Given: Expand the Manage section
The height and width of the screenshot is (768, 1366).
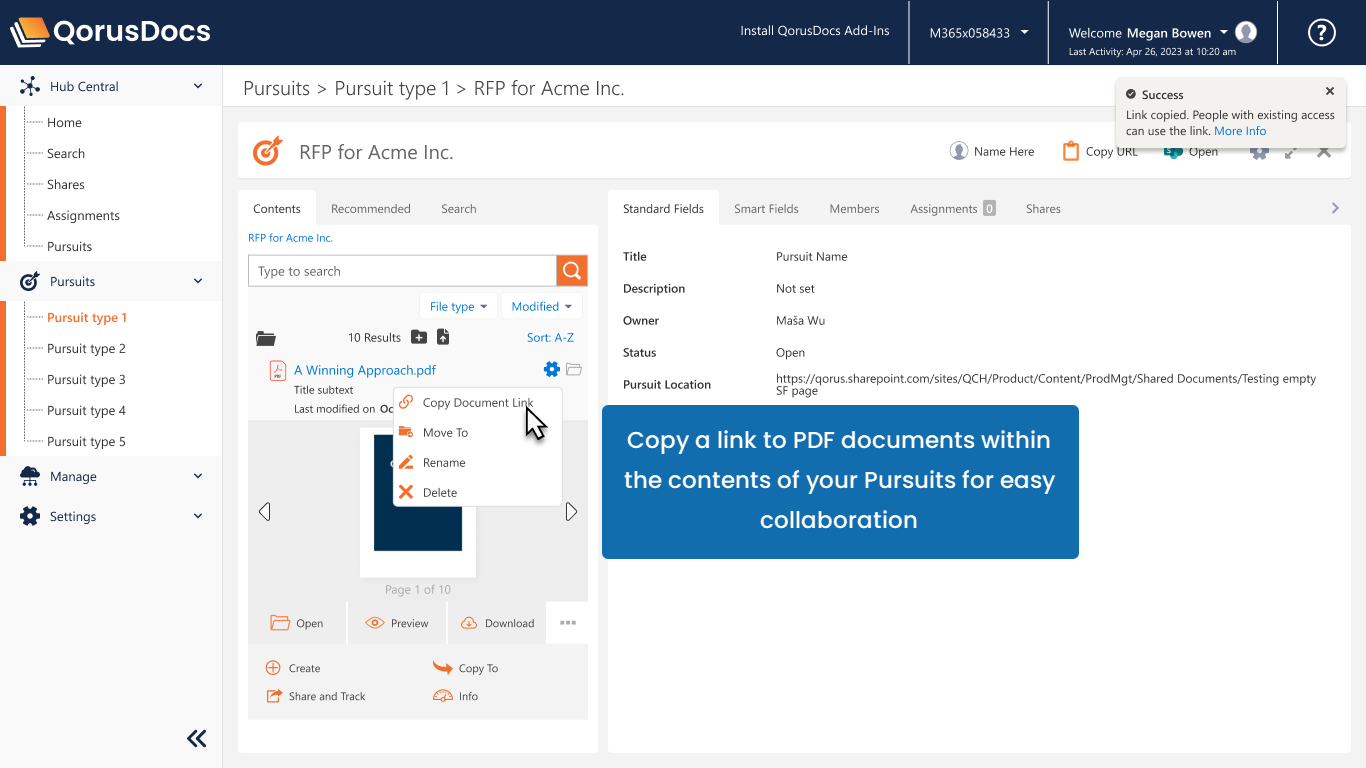Looking at the screenshot, I should [198, 476].
